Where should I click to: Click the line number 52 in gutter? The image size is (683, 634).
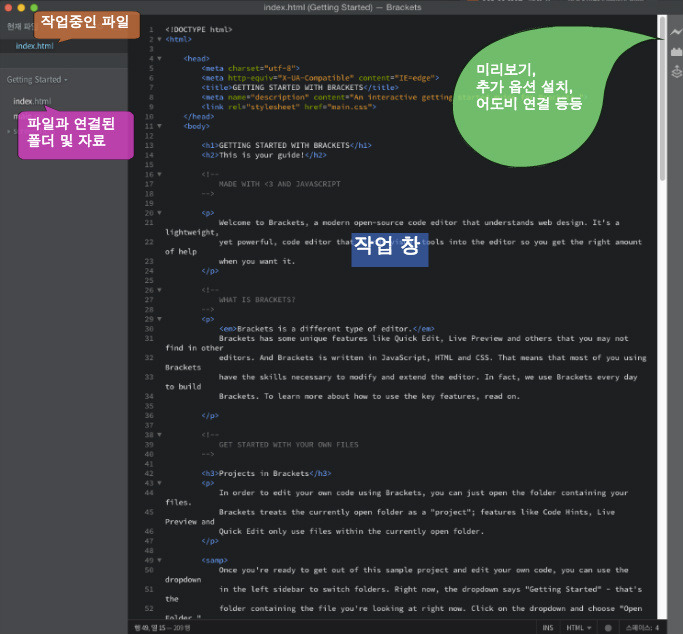tap(149, 608)
